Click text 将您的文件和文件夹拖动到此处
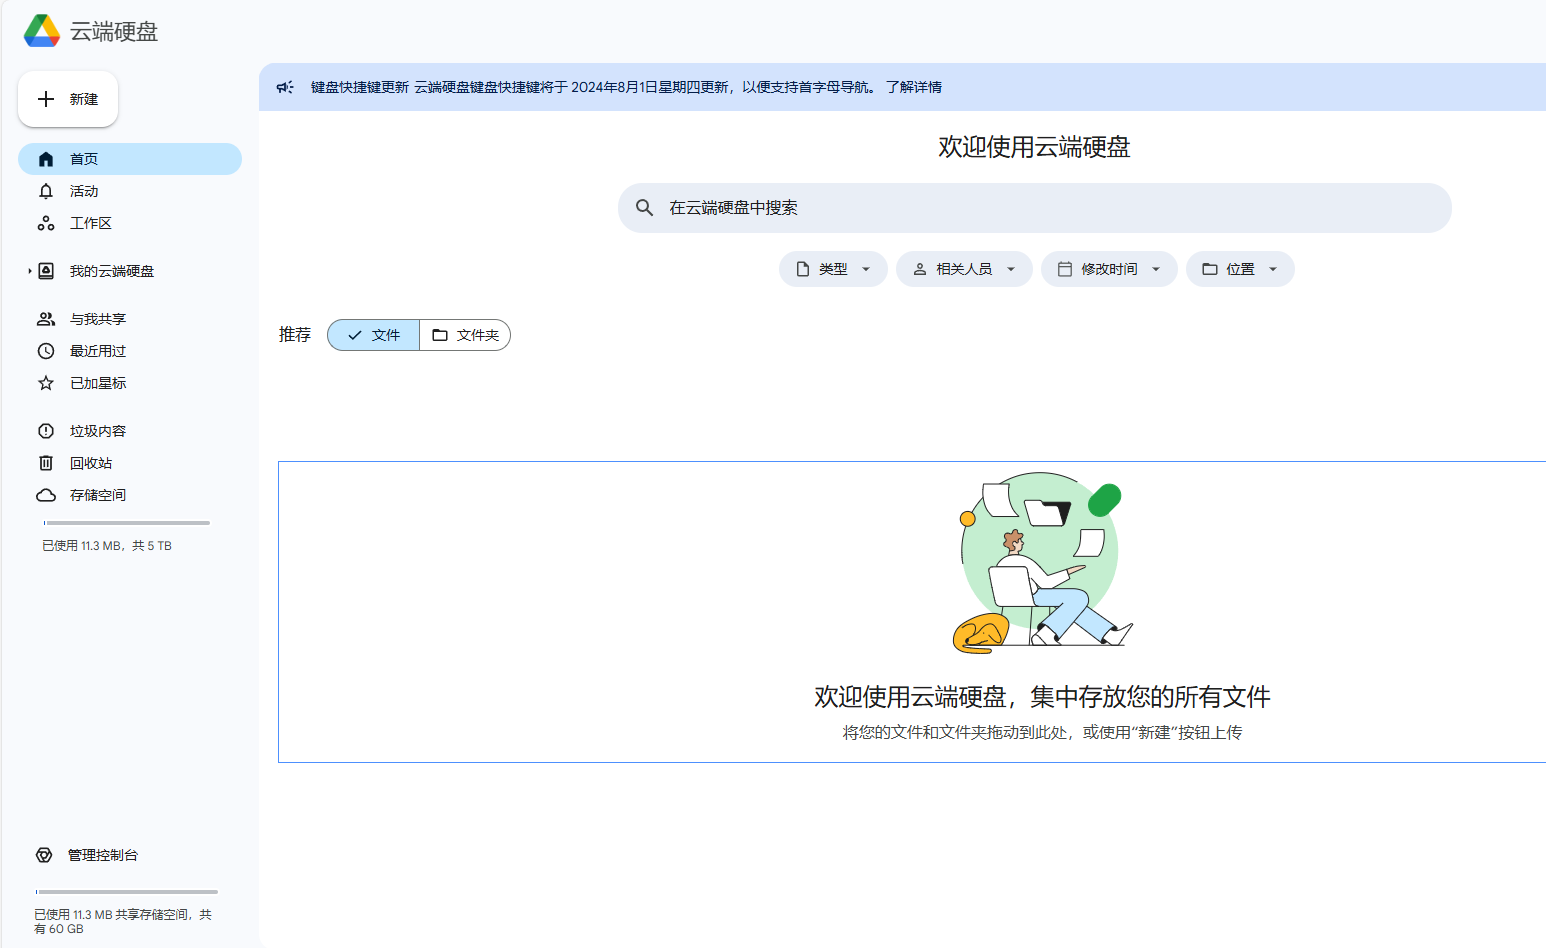 tap(958, 732)
